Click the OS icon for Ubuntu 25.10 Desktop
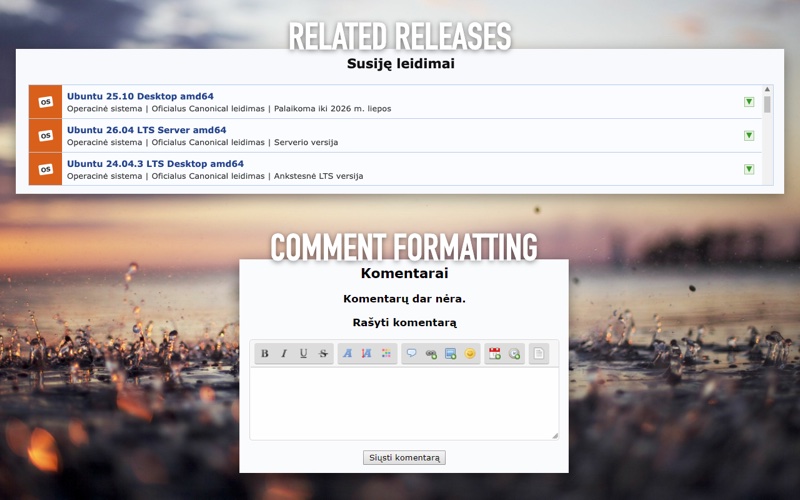 coord(45,102)
